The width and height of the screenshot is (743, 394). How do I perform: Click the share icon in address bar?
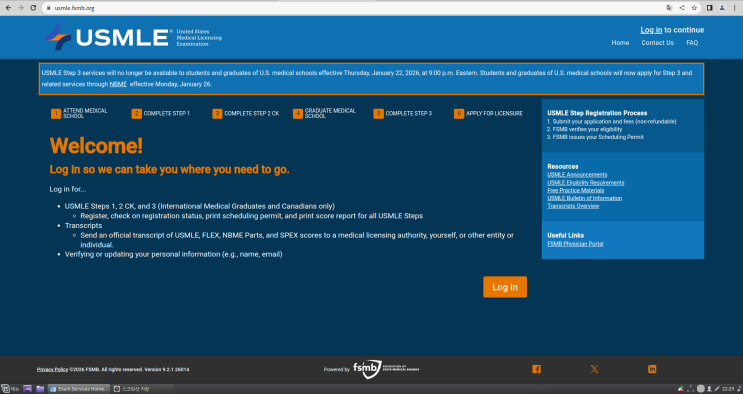(681, 8)
